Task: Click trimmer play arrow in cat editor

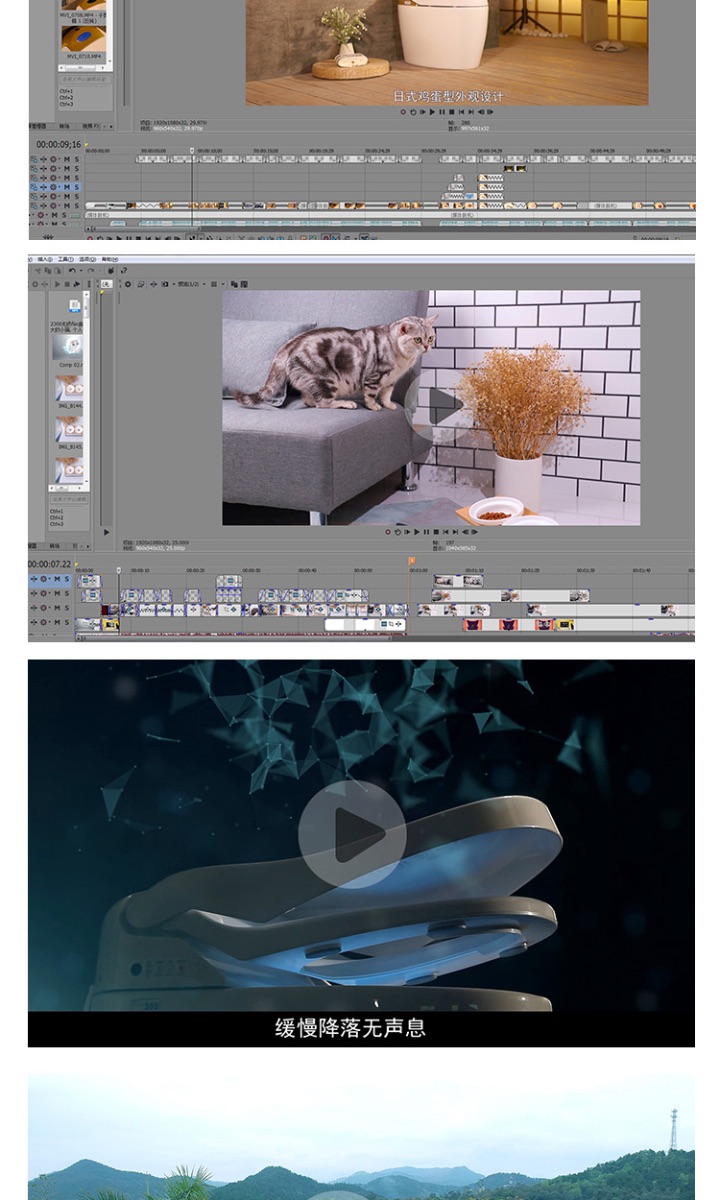Action: 107,532
